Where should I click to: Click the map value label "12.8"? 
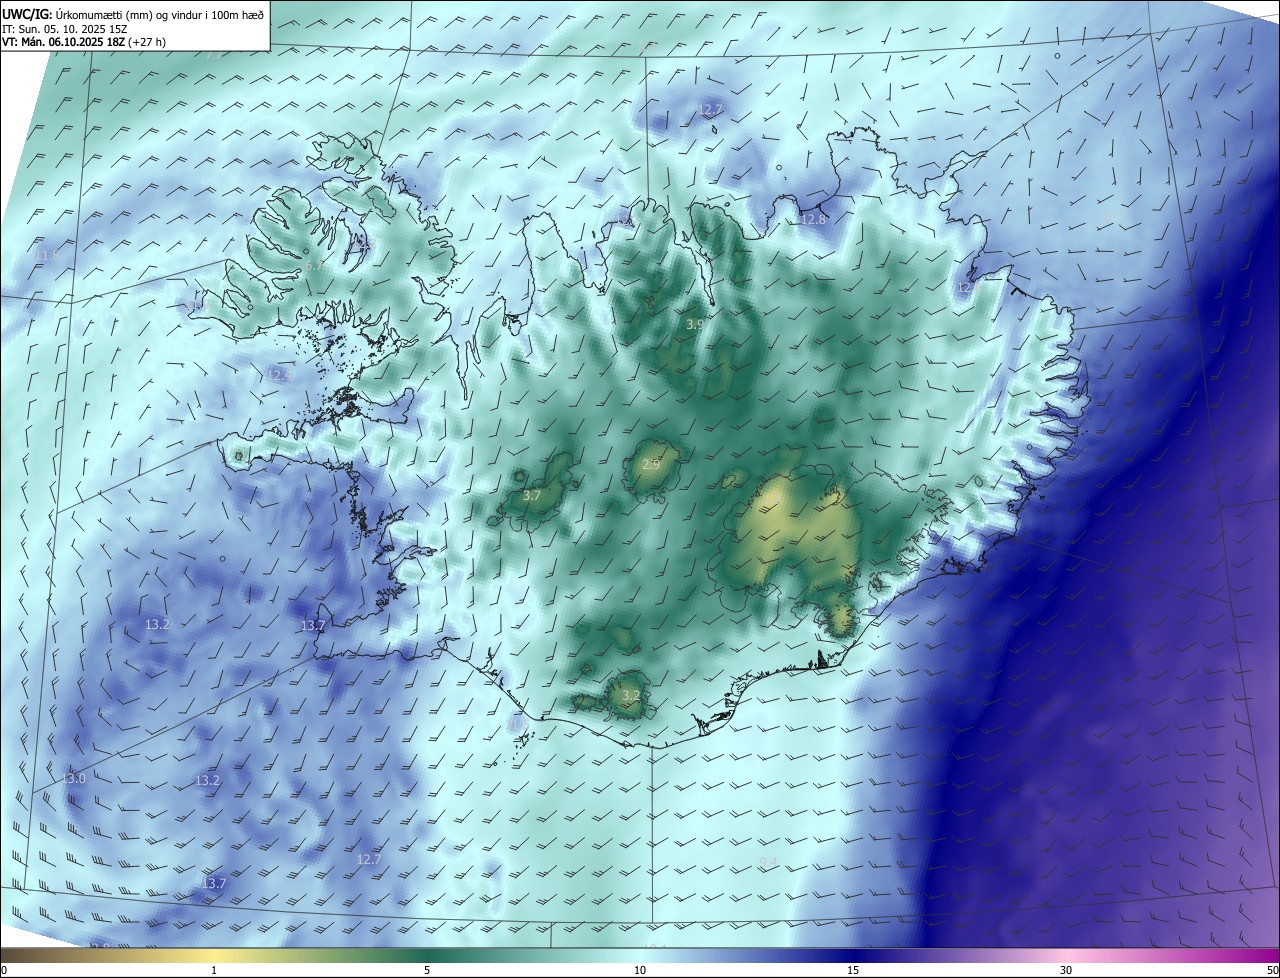point(813,220)
